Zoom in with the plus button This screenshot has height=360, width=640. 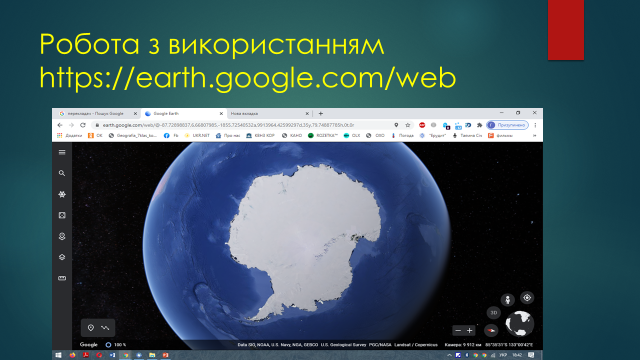(x=470, y=330)
